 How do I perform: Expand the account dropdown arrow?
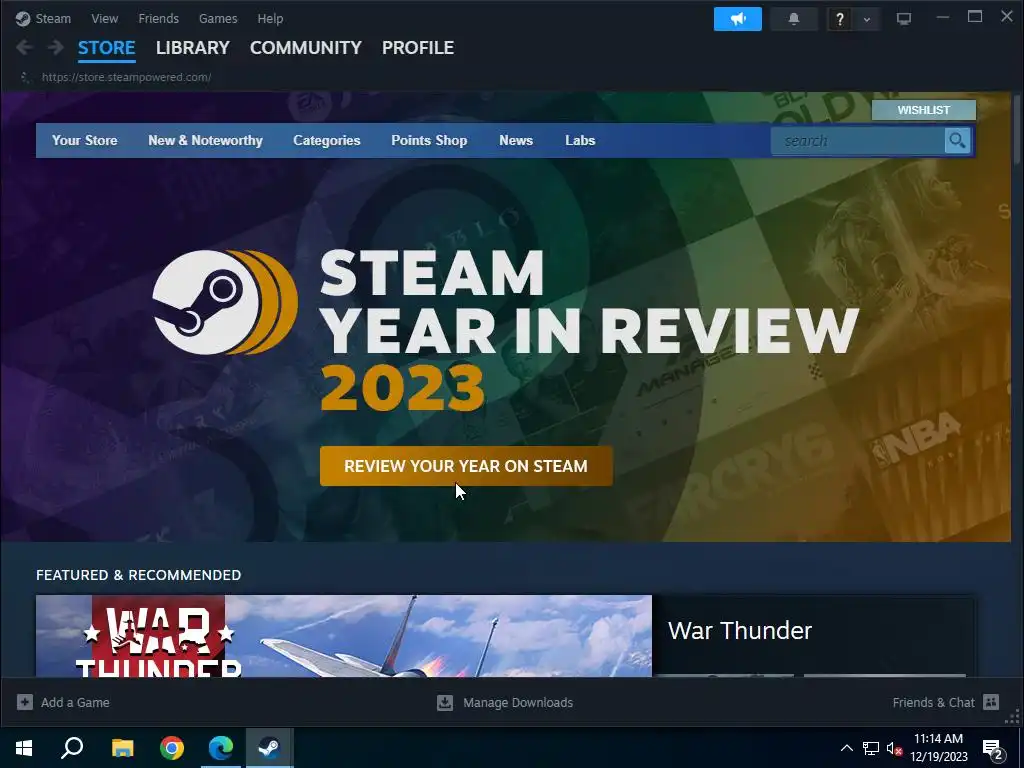pos(867,19)
